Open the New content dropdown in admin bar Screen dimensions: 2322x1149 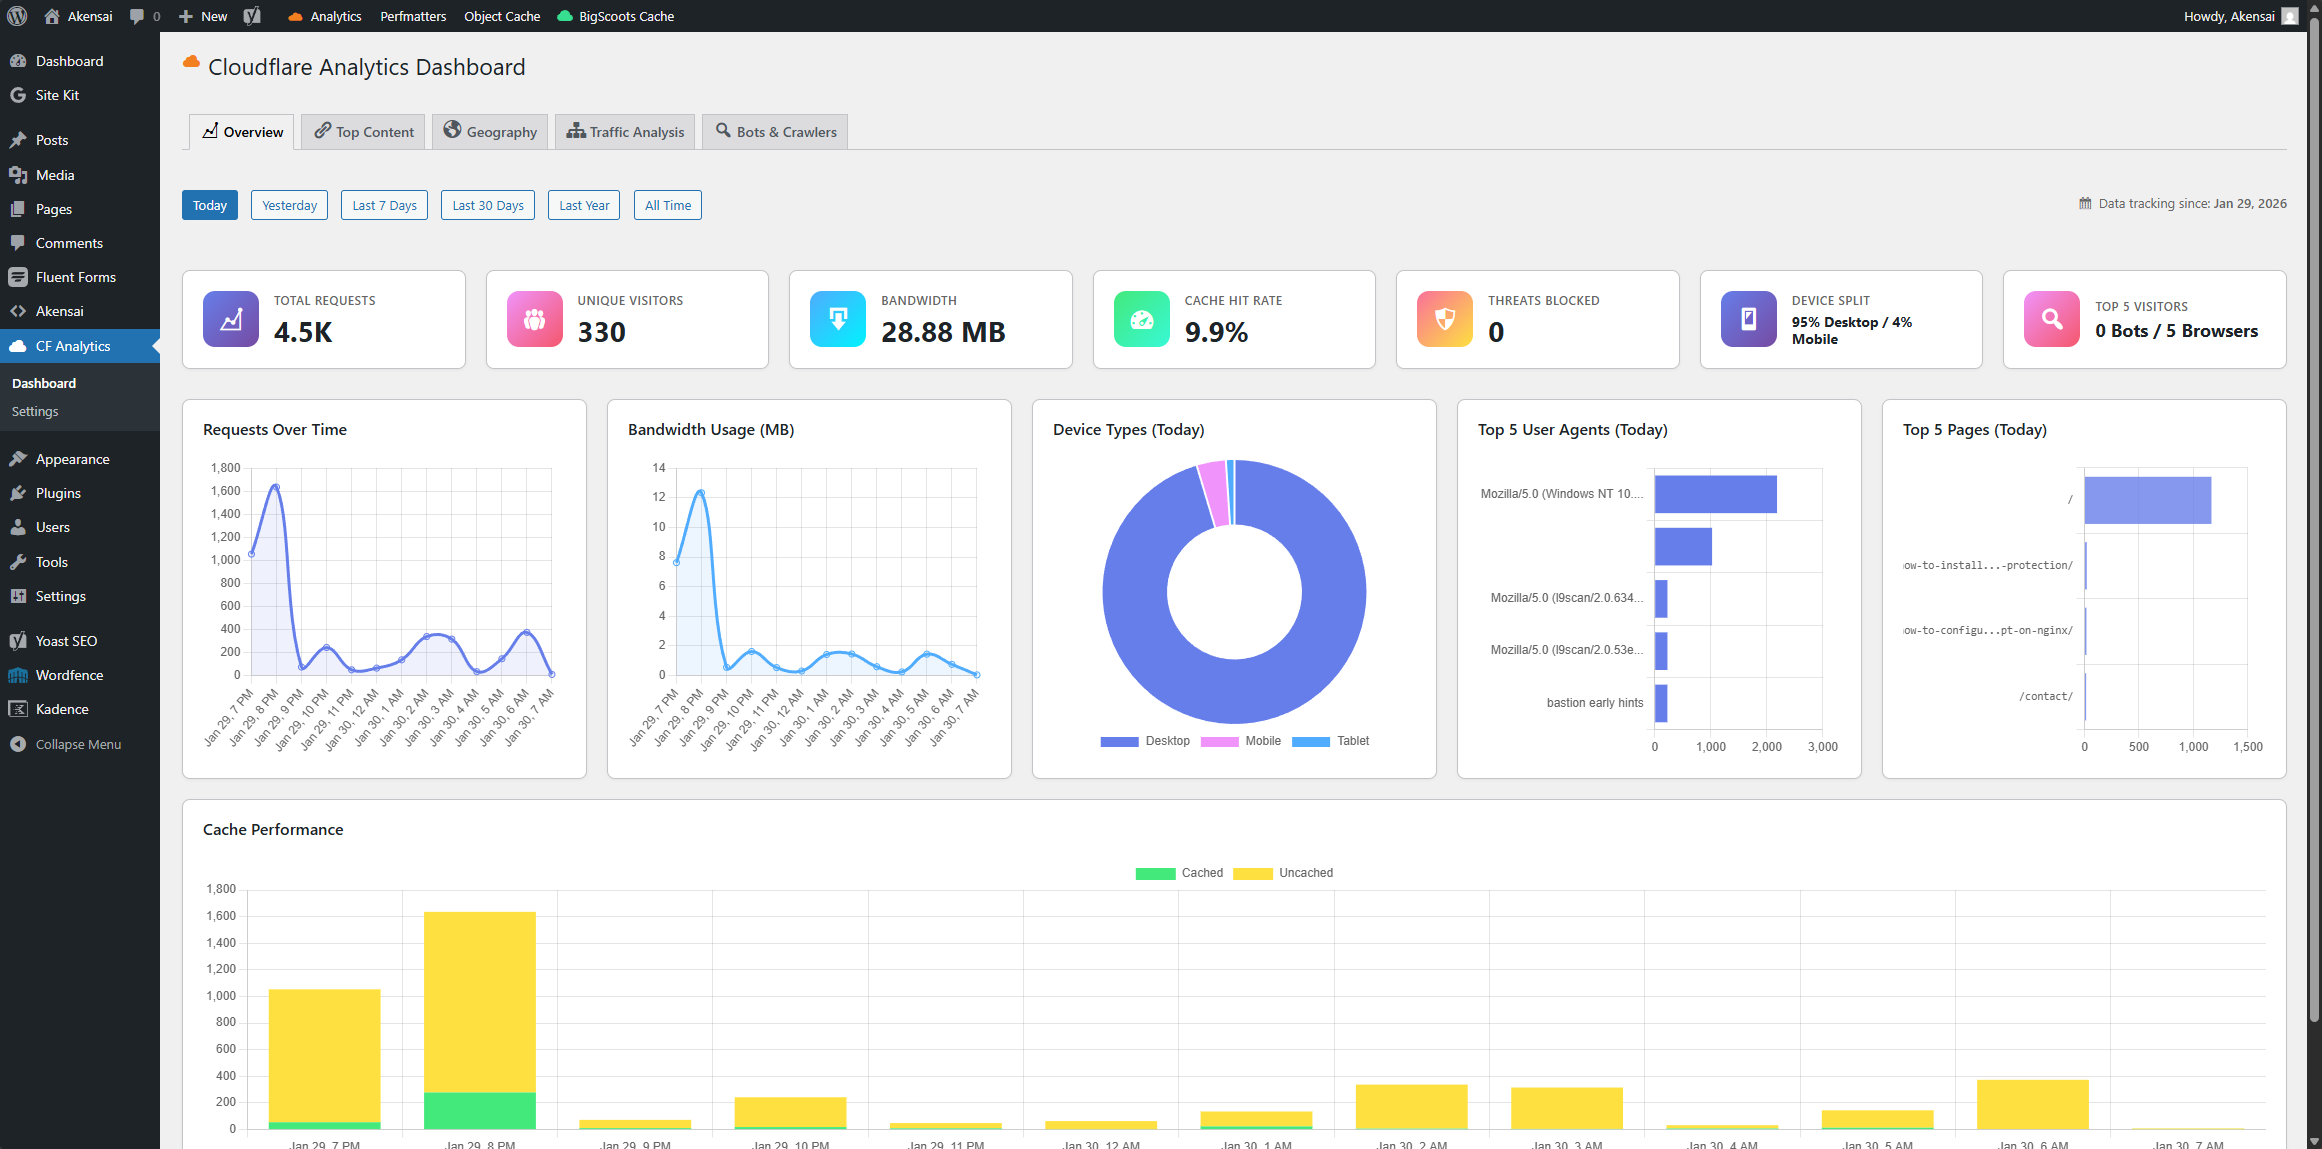(x=202, y=16)
